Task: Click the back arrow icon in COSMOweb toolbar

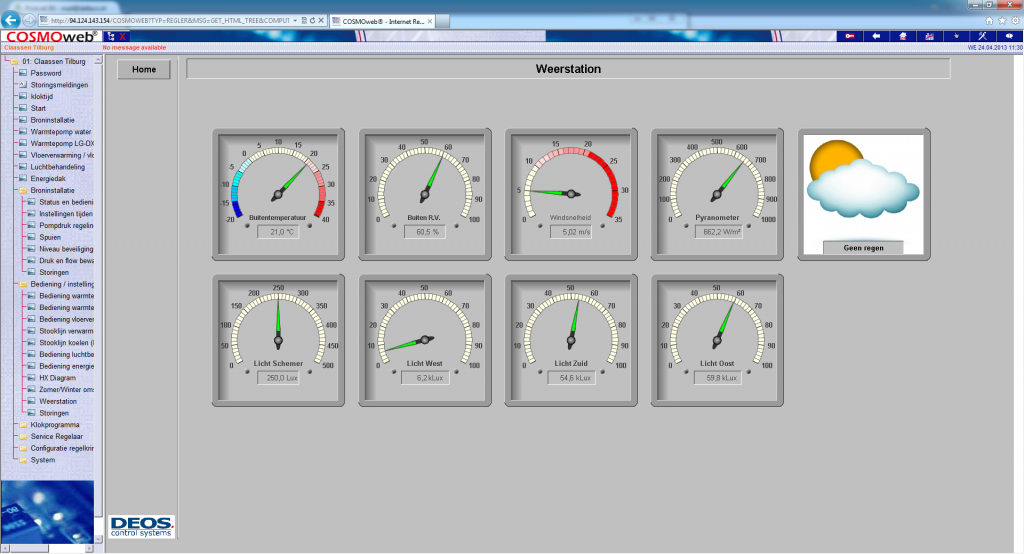Action: pyautogui.click(x=876, y=36)
